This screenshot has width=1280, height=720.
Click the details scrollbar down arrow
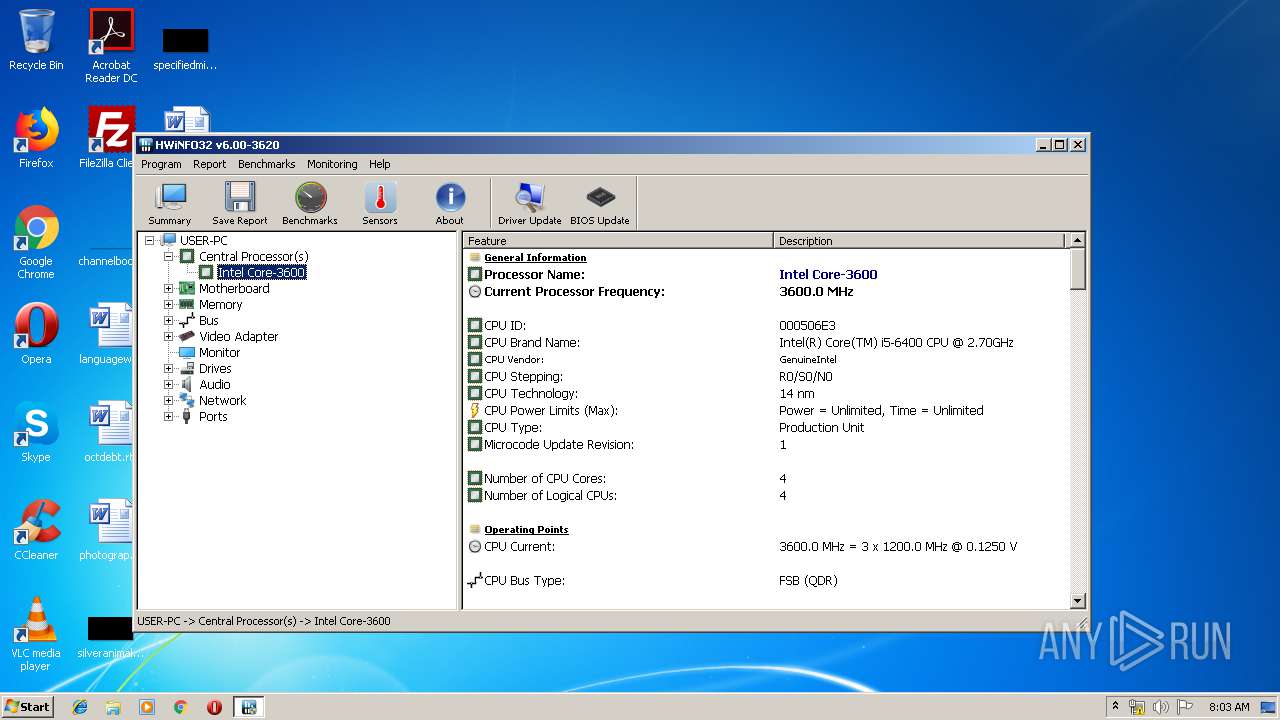click(x=1077, y=601)
